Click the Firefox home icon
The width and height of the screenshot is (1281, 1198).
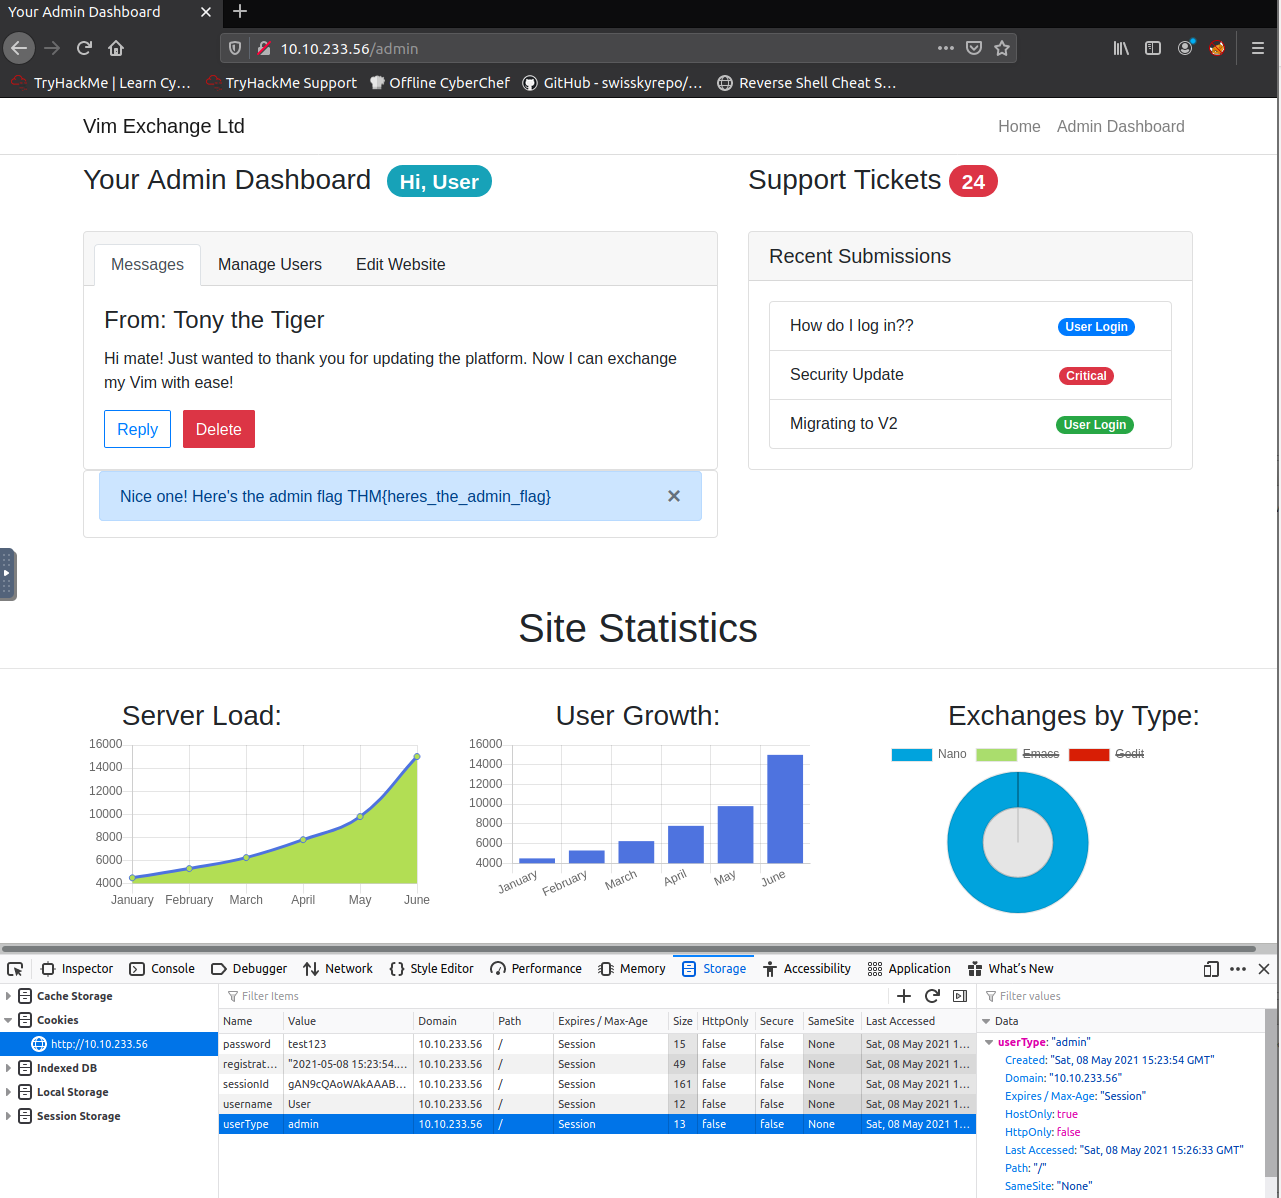116,48
